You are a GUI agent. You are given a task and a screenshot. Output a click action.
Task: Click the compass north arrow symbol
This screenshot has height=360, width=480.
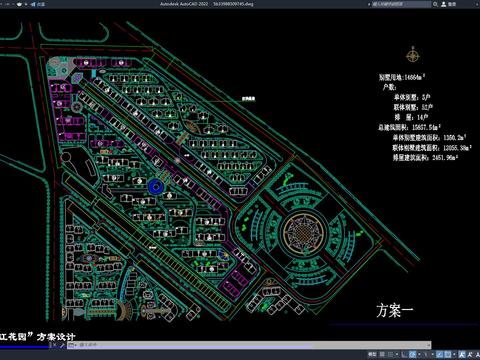(x=413, y=55)
